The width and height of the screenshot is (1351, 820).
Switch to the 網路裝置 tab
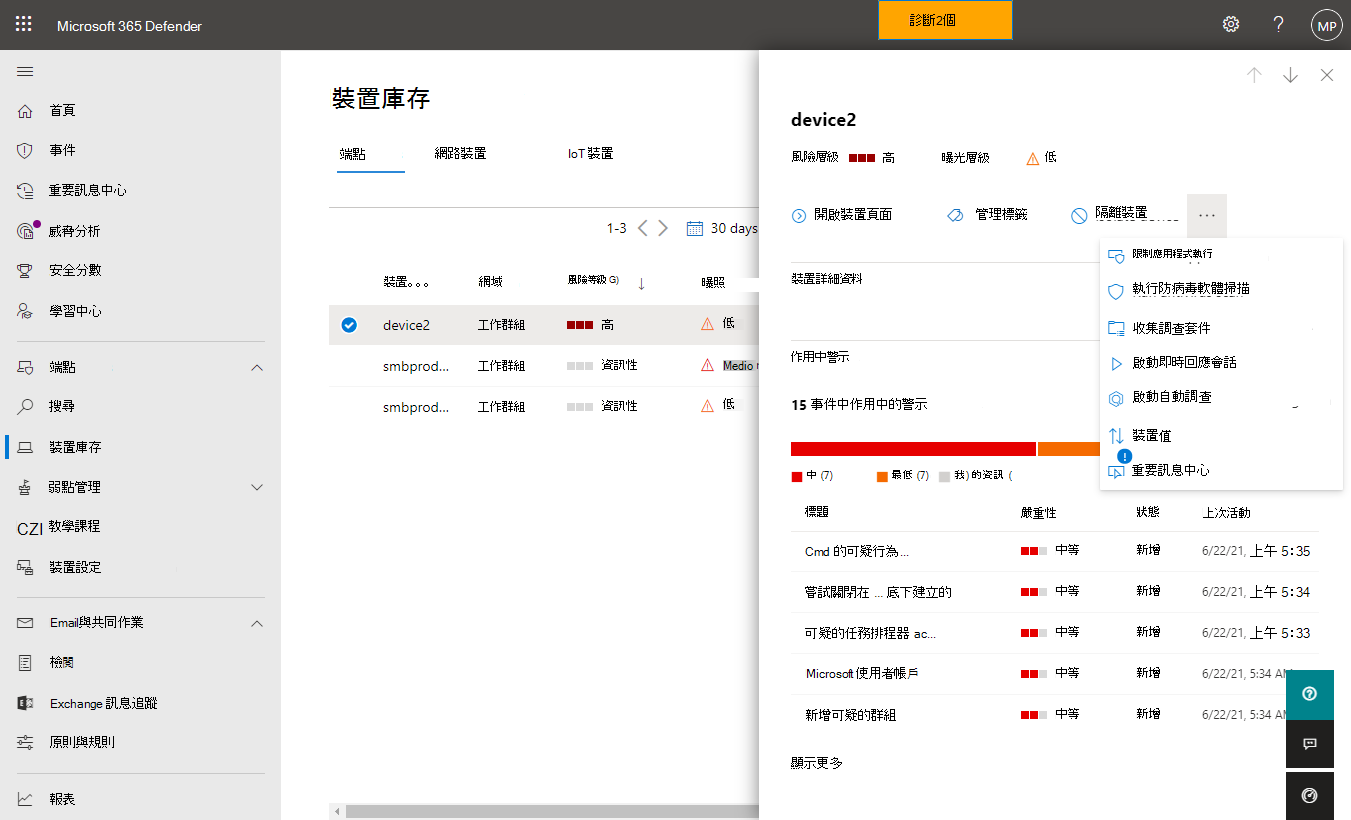[460, 154]
